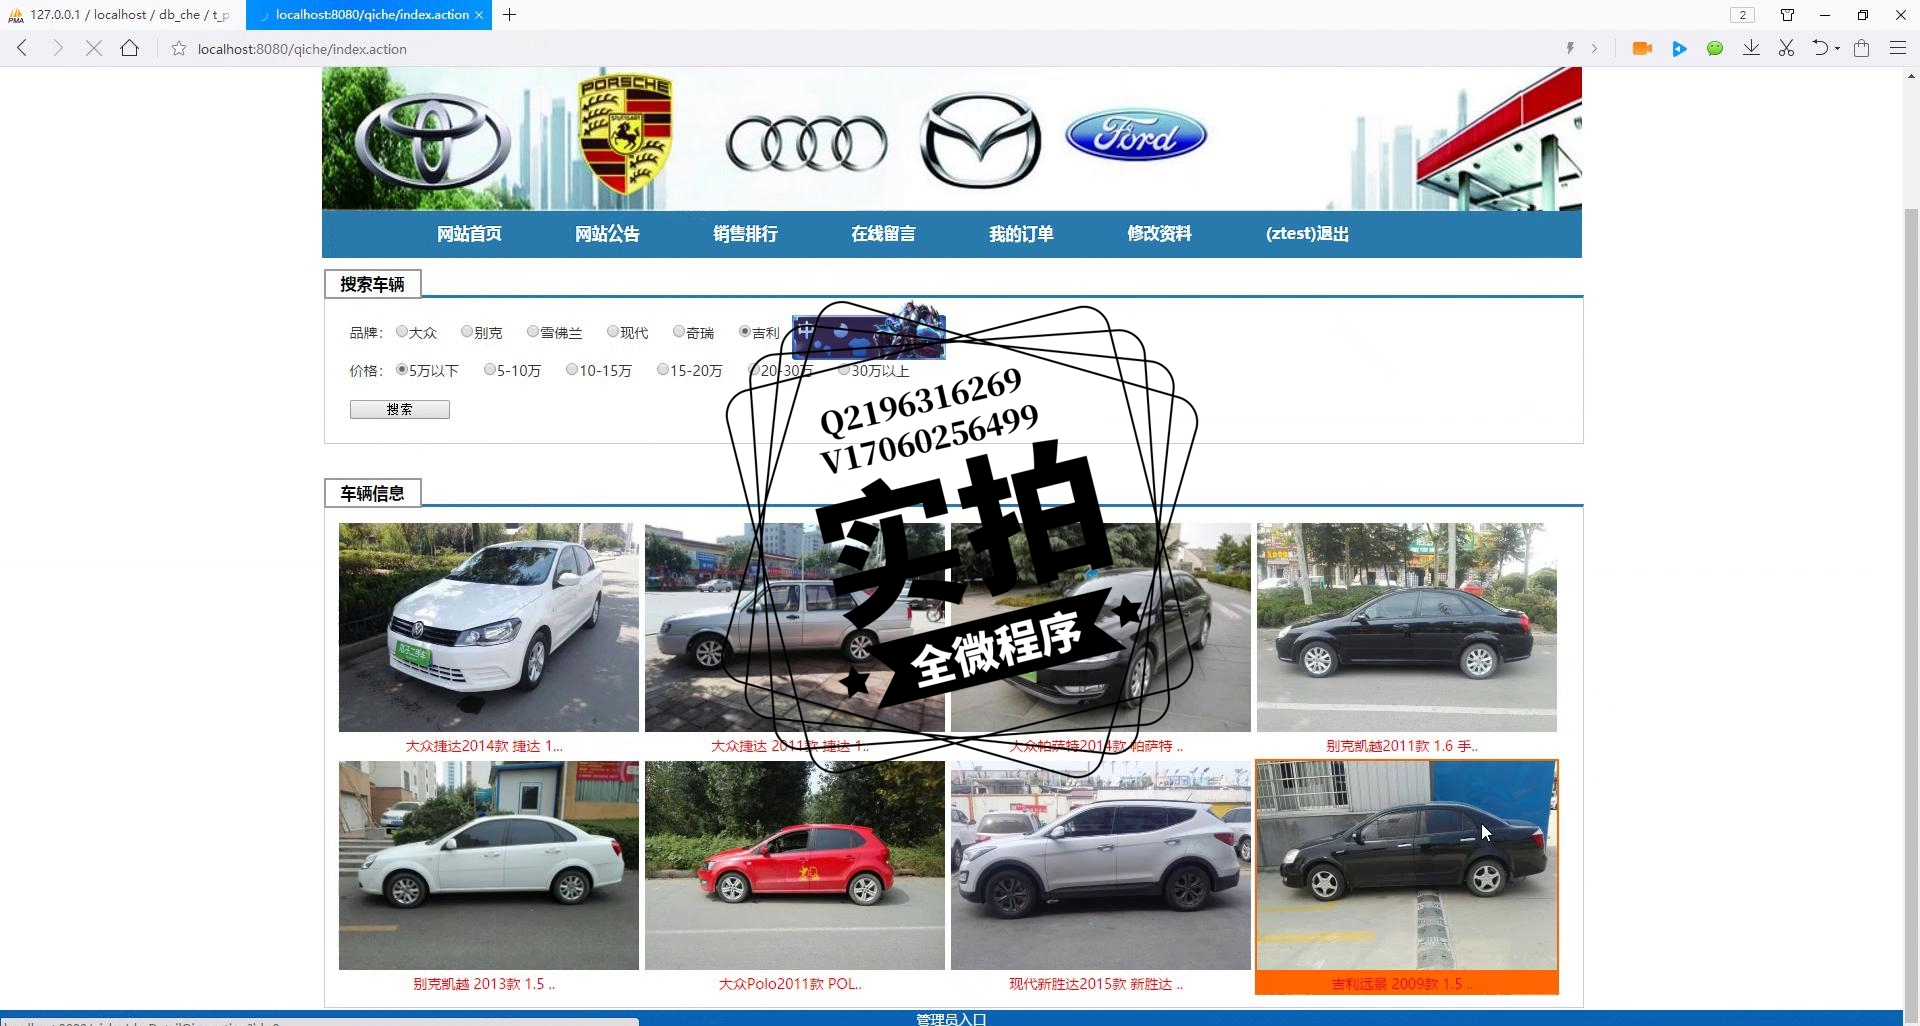Viewport: 1920px width, 1026px height.
Task: Bookmark this page with the star icon
Action: click(179, 48)
